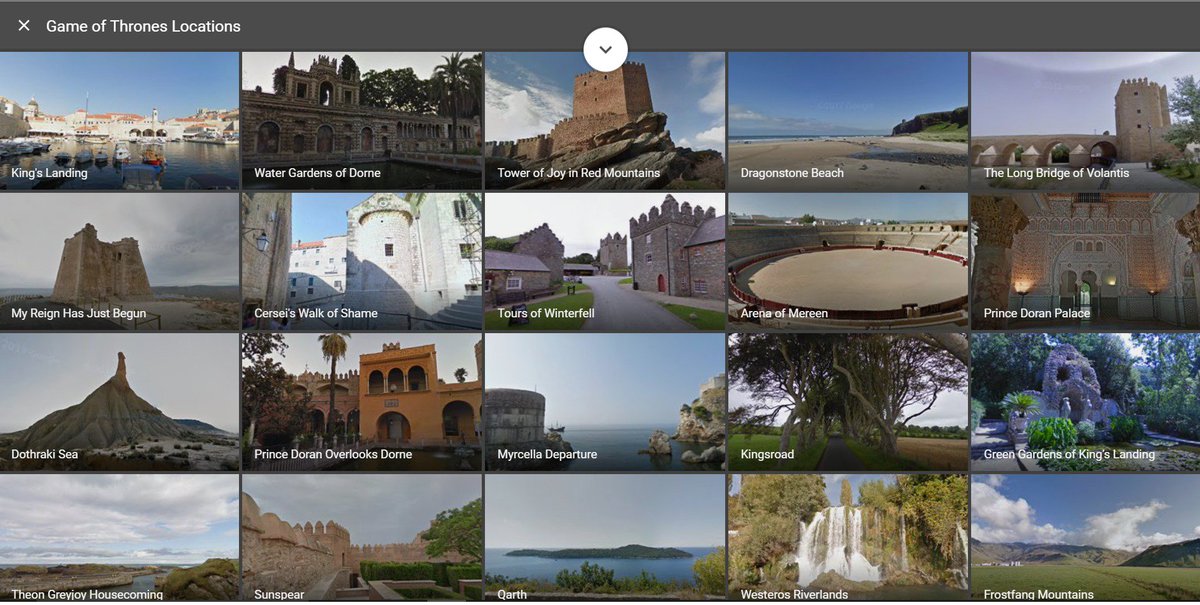Open Prince Doran Overlooks Dorne thumbnail
Viewport: 1200px width, 605px height.
coord(362,402)
